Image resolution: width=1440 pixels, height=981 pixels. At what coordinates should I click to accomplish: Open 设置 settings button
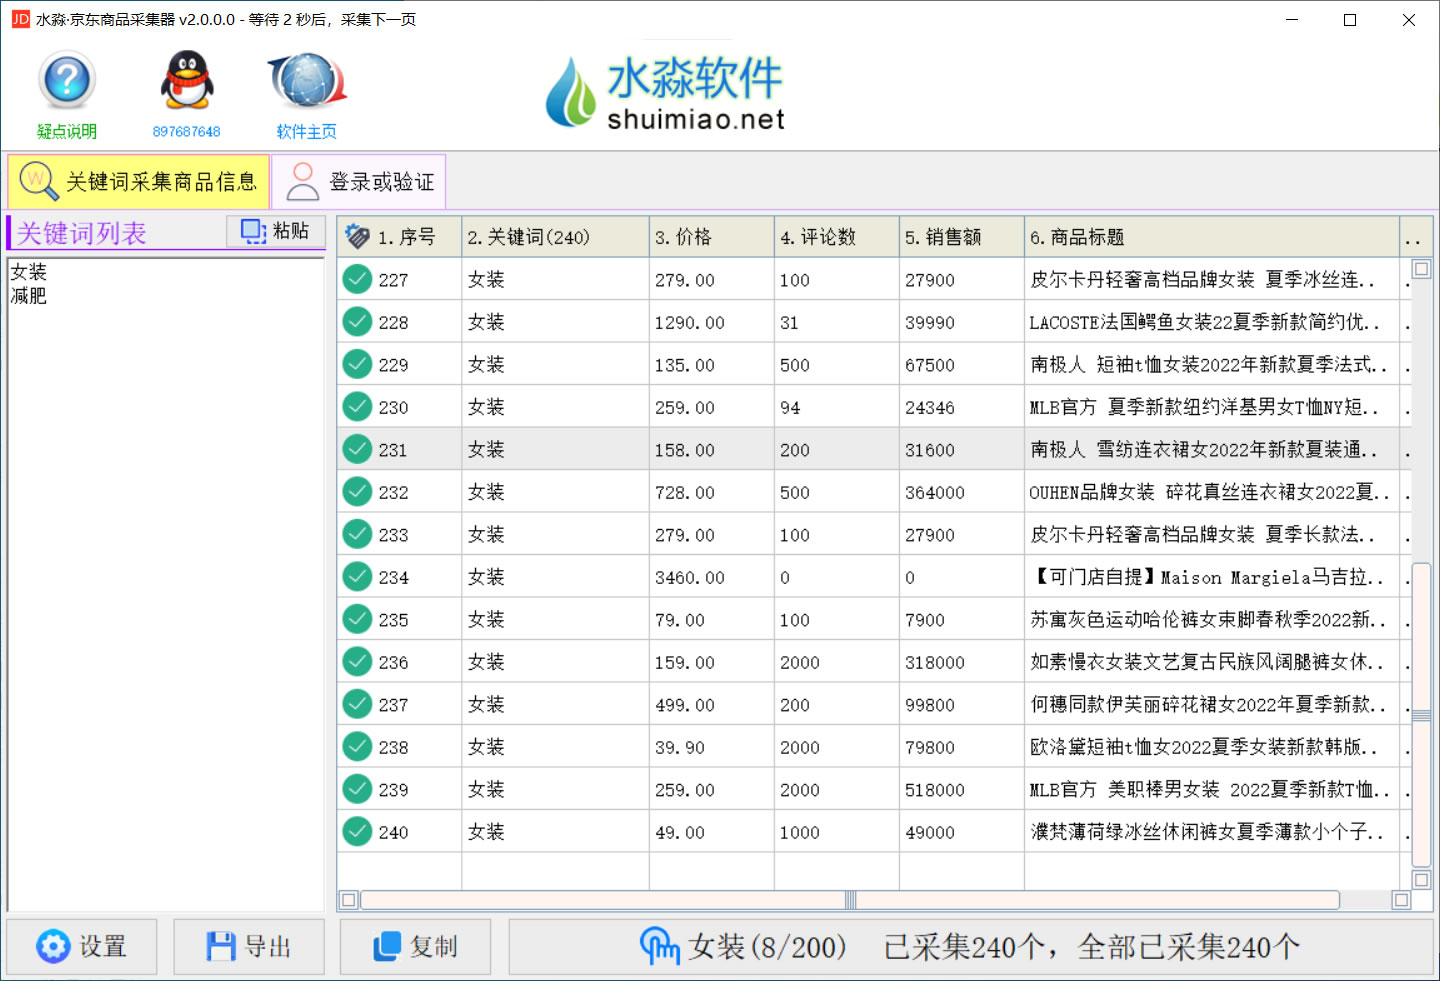click(x=82, y=947)
